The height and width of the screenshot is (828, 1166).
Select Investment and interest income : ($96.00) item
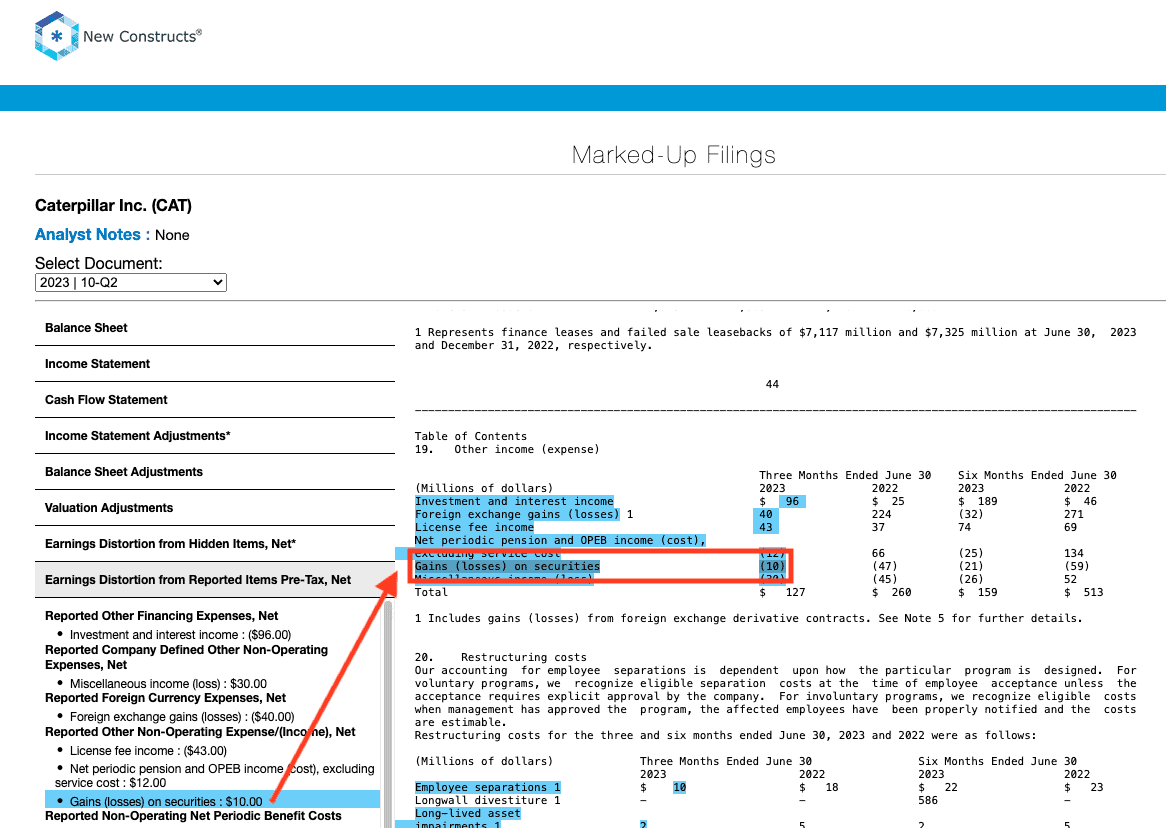point(180,635)
